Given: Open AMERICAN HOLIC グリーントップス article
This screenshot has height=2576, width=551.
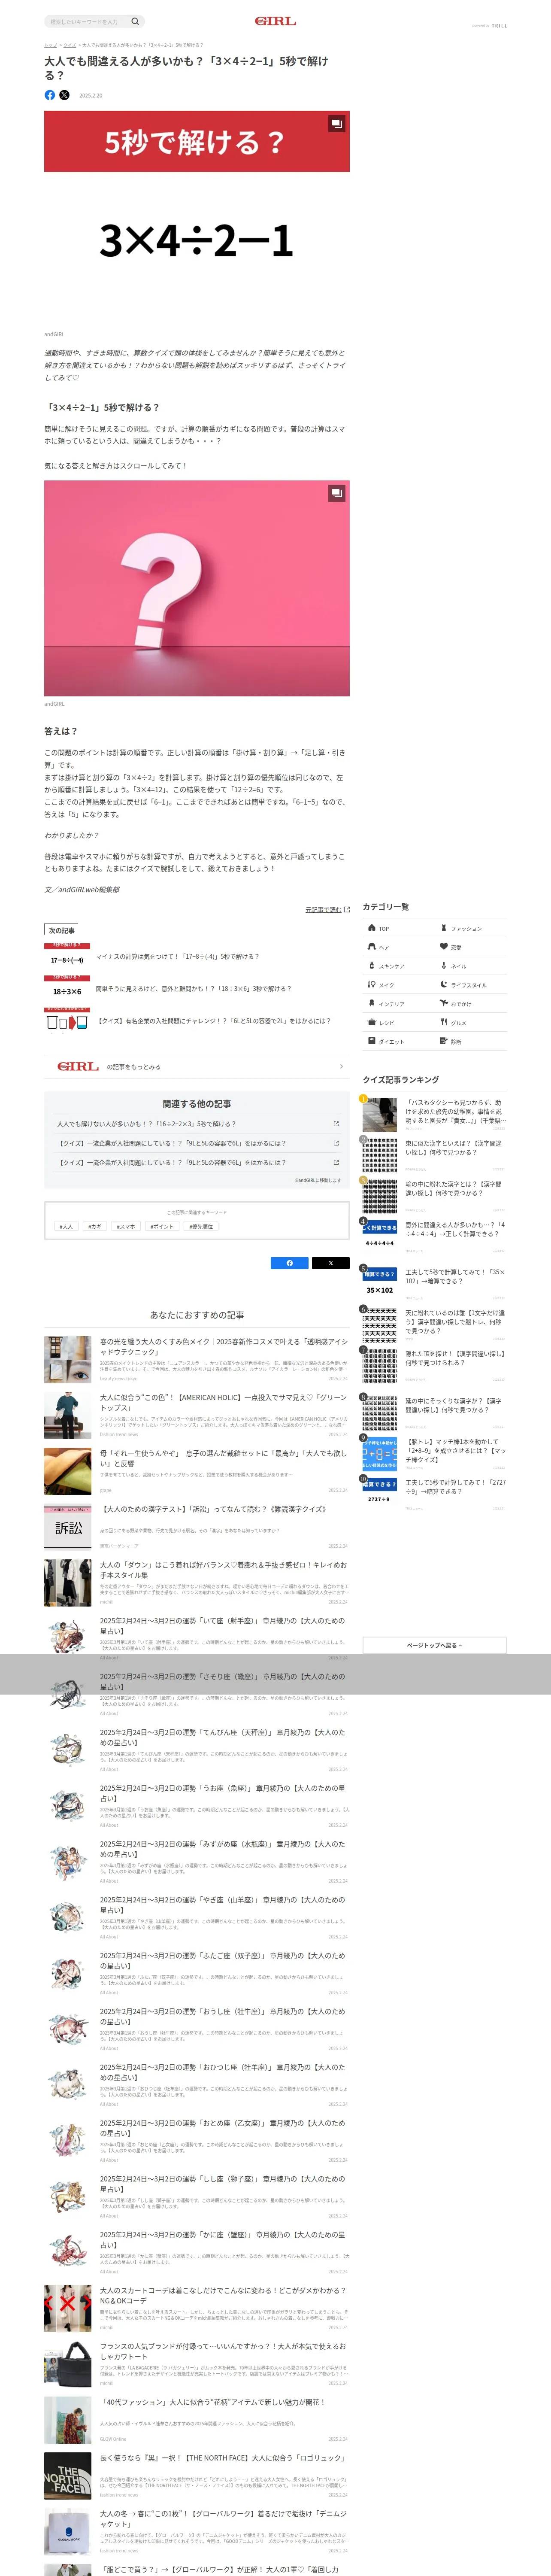Looking at the screenshot, I should point(196,1415).
